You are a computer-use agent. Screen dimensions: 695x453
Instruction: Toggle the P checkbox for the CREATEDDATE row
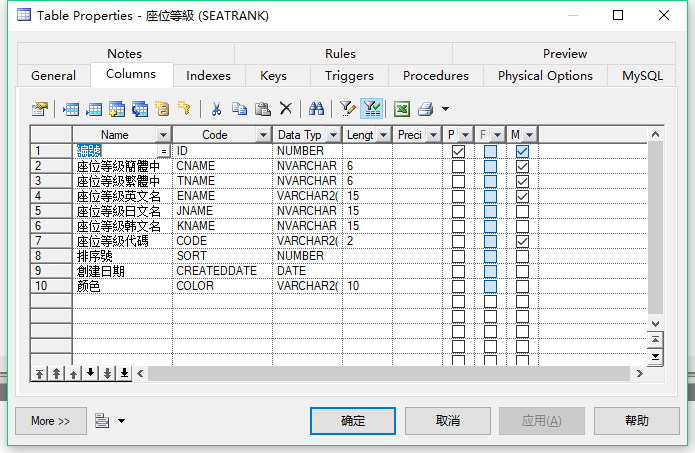pyautogui.click(x=458, y=271)
